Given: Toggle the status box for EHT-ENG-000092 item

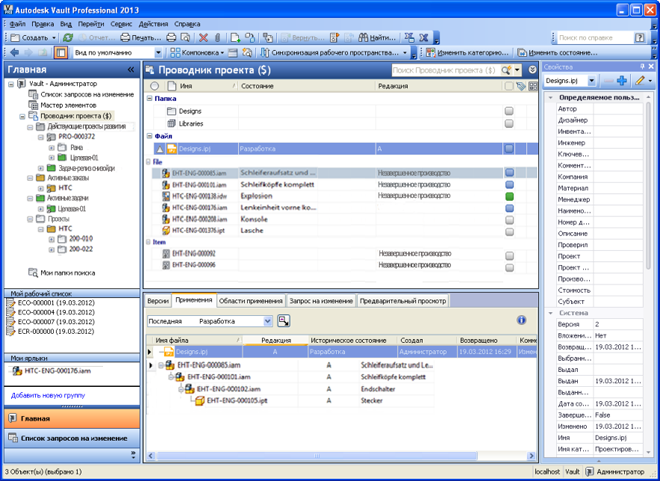Looking at the screenshot, I should (509, 255).
